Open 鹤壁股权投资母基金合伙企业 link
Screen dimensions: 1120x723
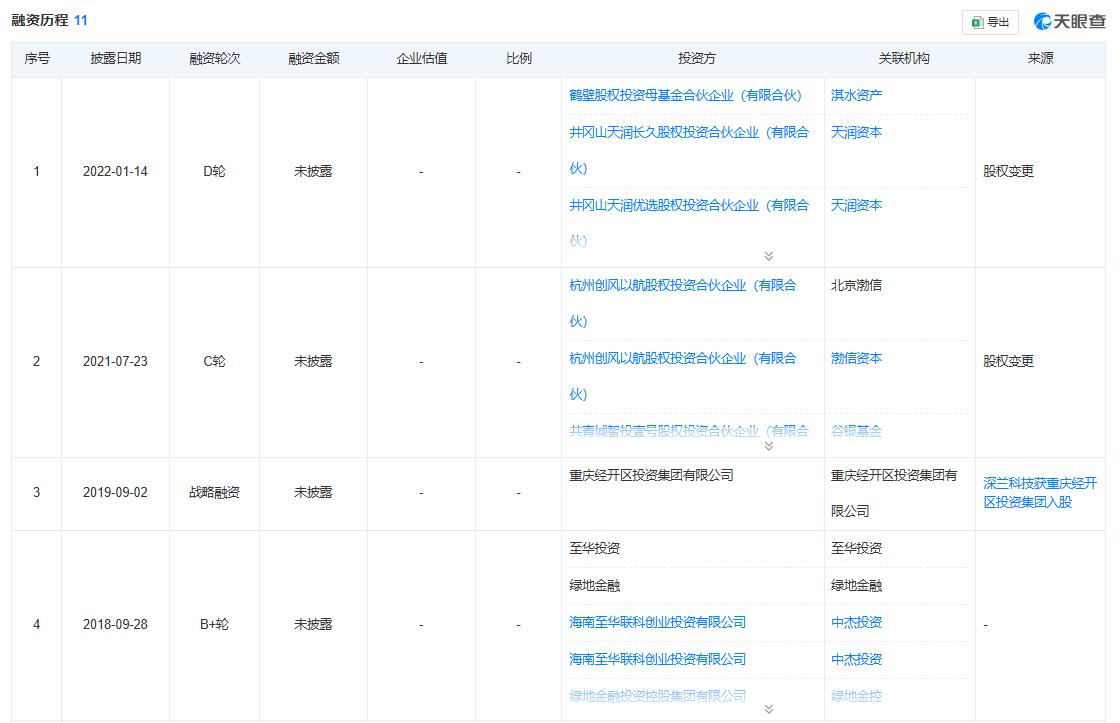click(685, 95)
